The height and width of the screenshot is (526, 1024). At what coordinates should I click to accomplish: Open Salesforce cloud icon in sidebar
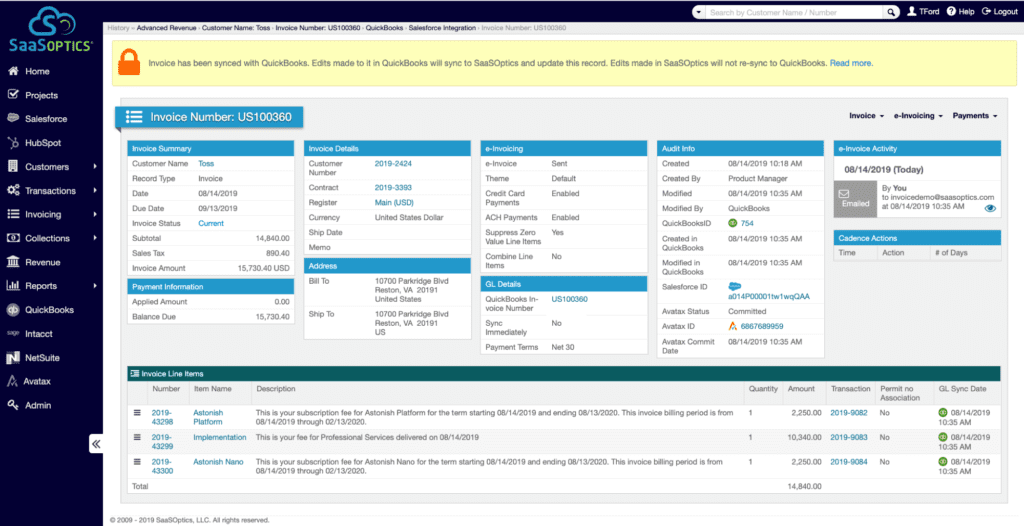[x=14, y=119]
